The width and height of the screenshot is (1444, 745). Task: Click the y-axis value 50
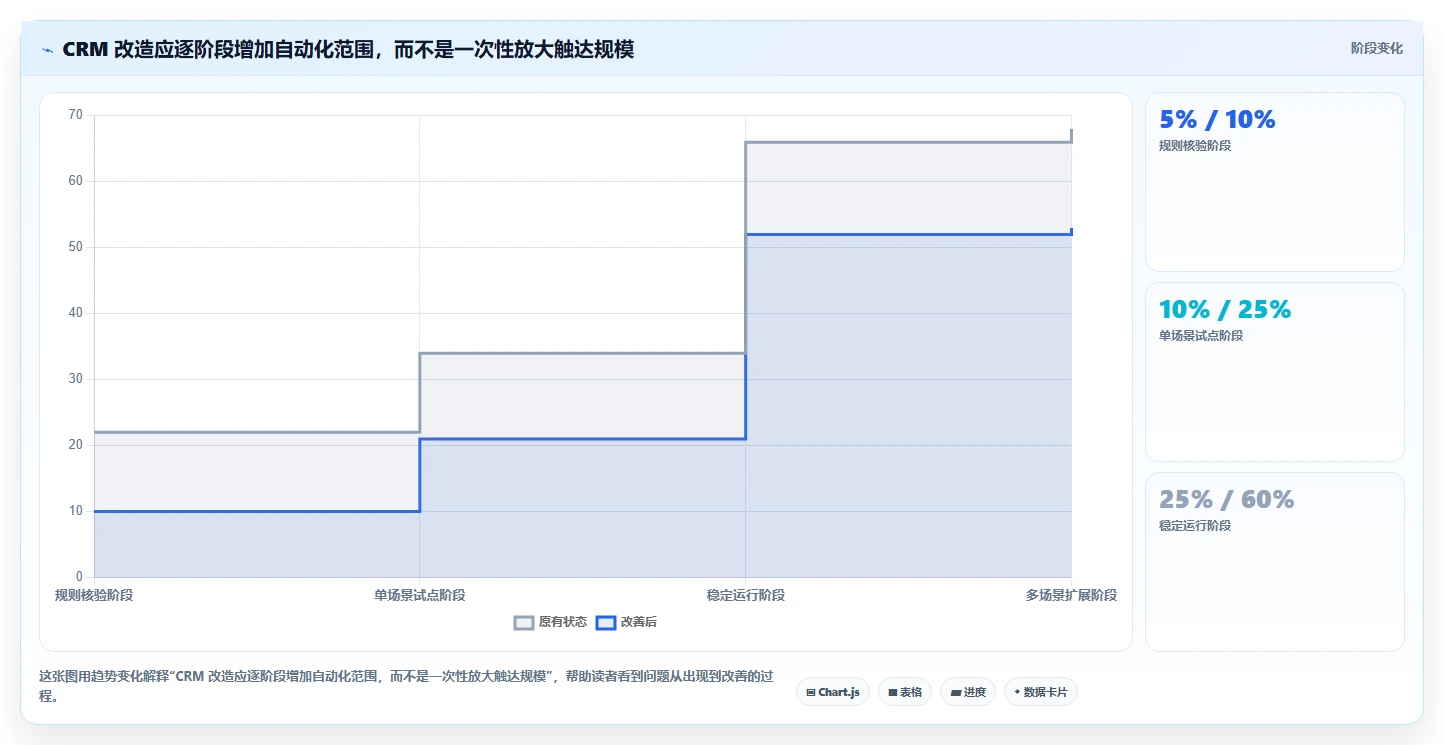tap(76, 247)
